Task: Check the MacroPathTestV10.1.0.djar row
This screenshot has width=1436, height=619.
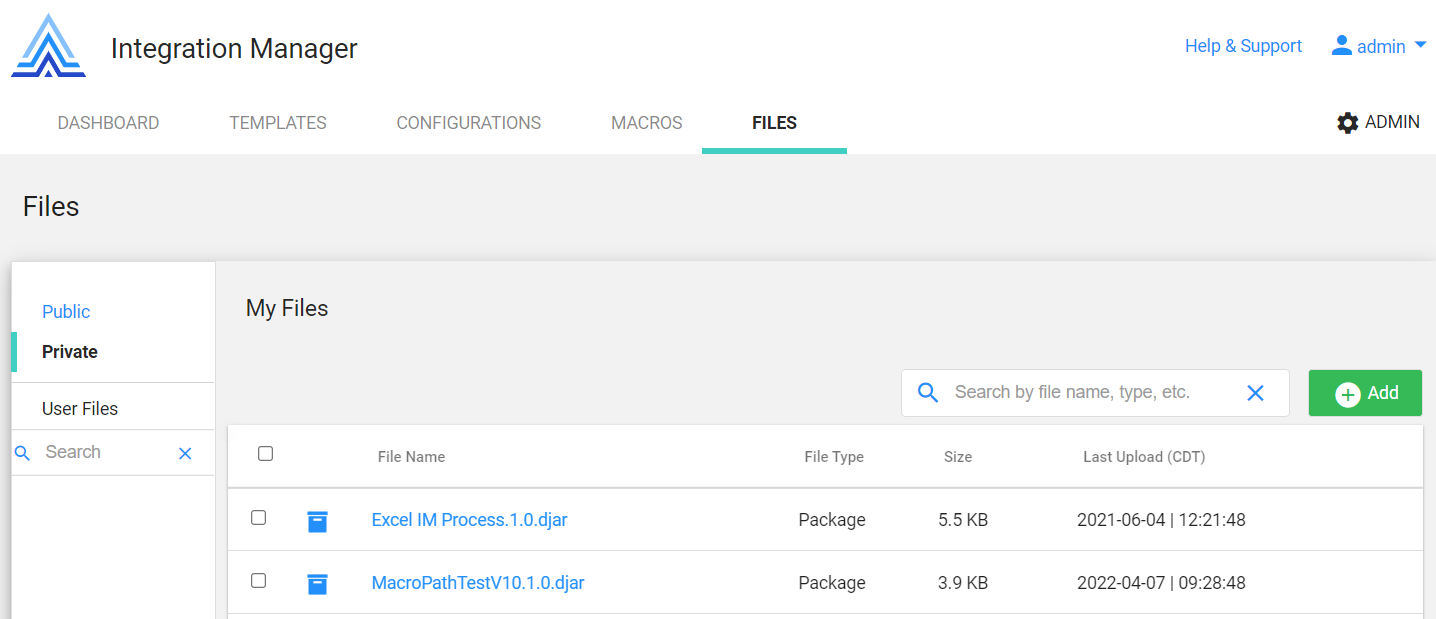Action: coord(258,580)
